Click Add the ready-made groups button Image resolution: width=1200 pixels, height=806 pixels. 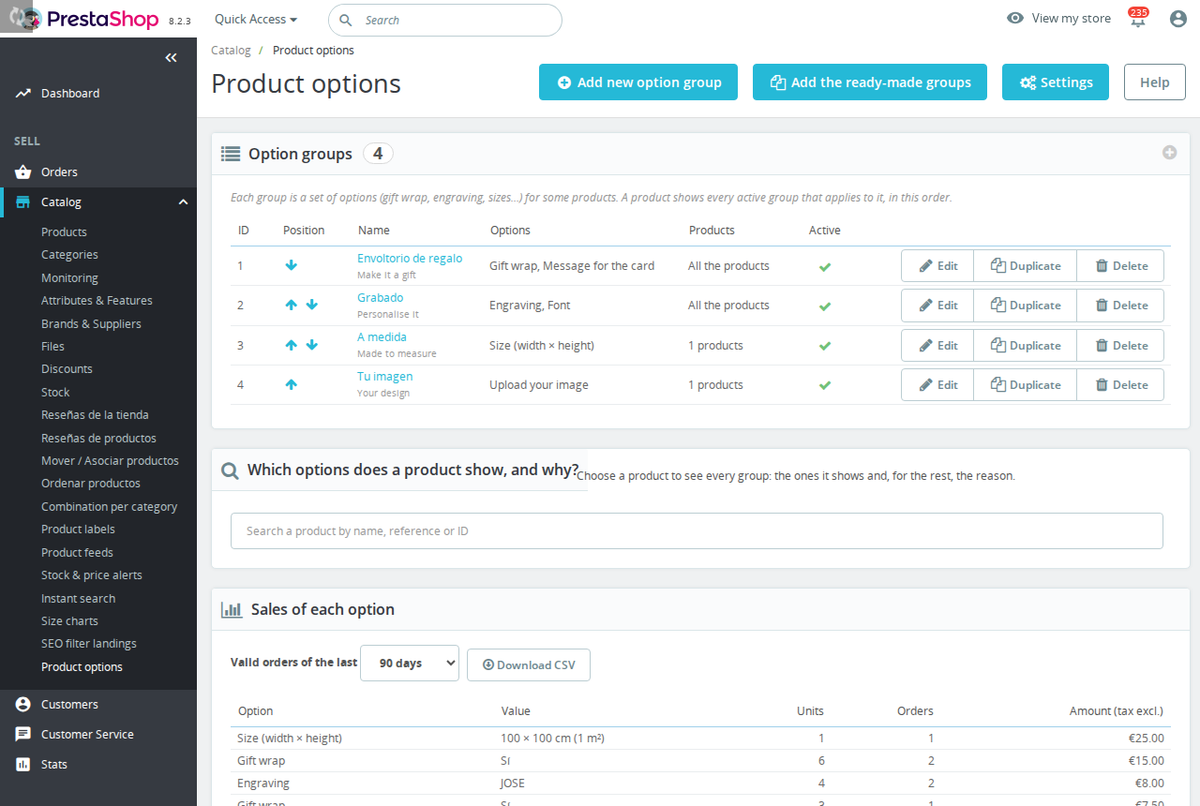870,82
